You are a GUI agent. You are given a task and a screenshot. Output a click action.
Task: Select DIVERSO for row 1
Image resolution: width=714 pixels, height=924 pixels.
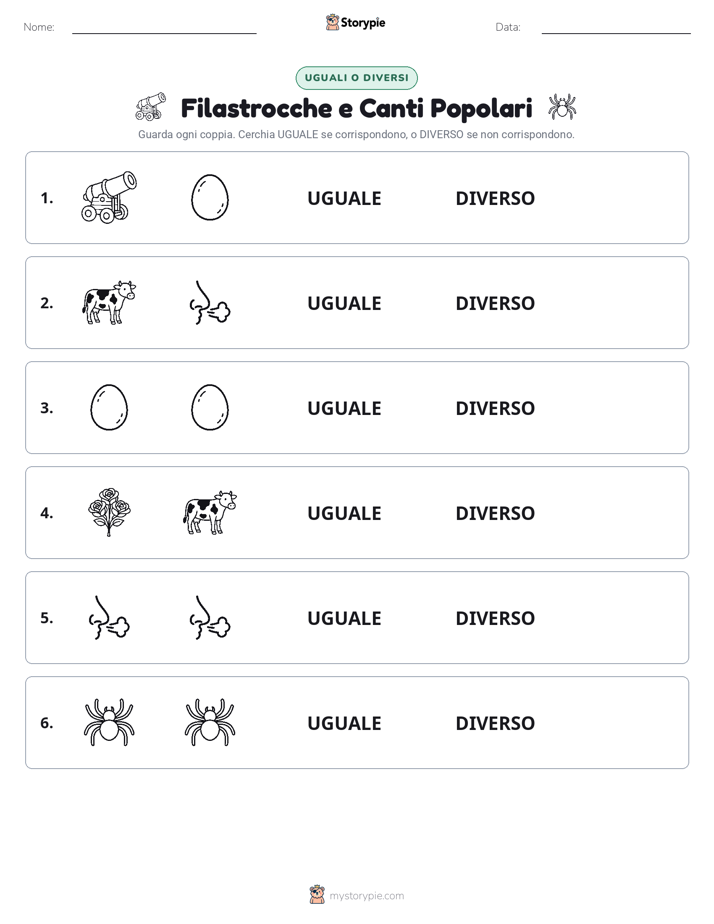pos(495,198)
